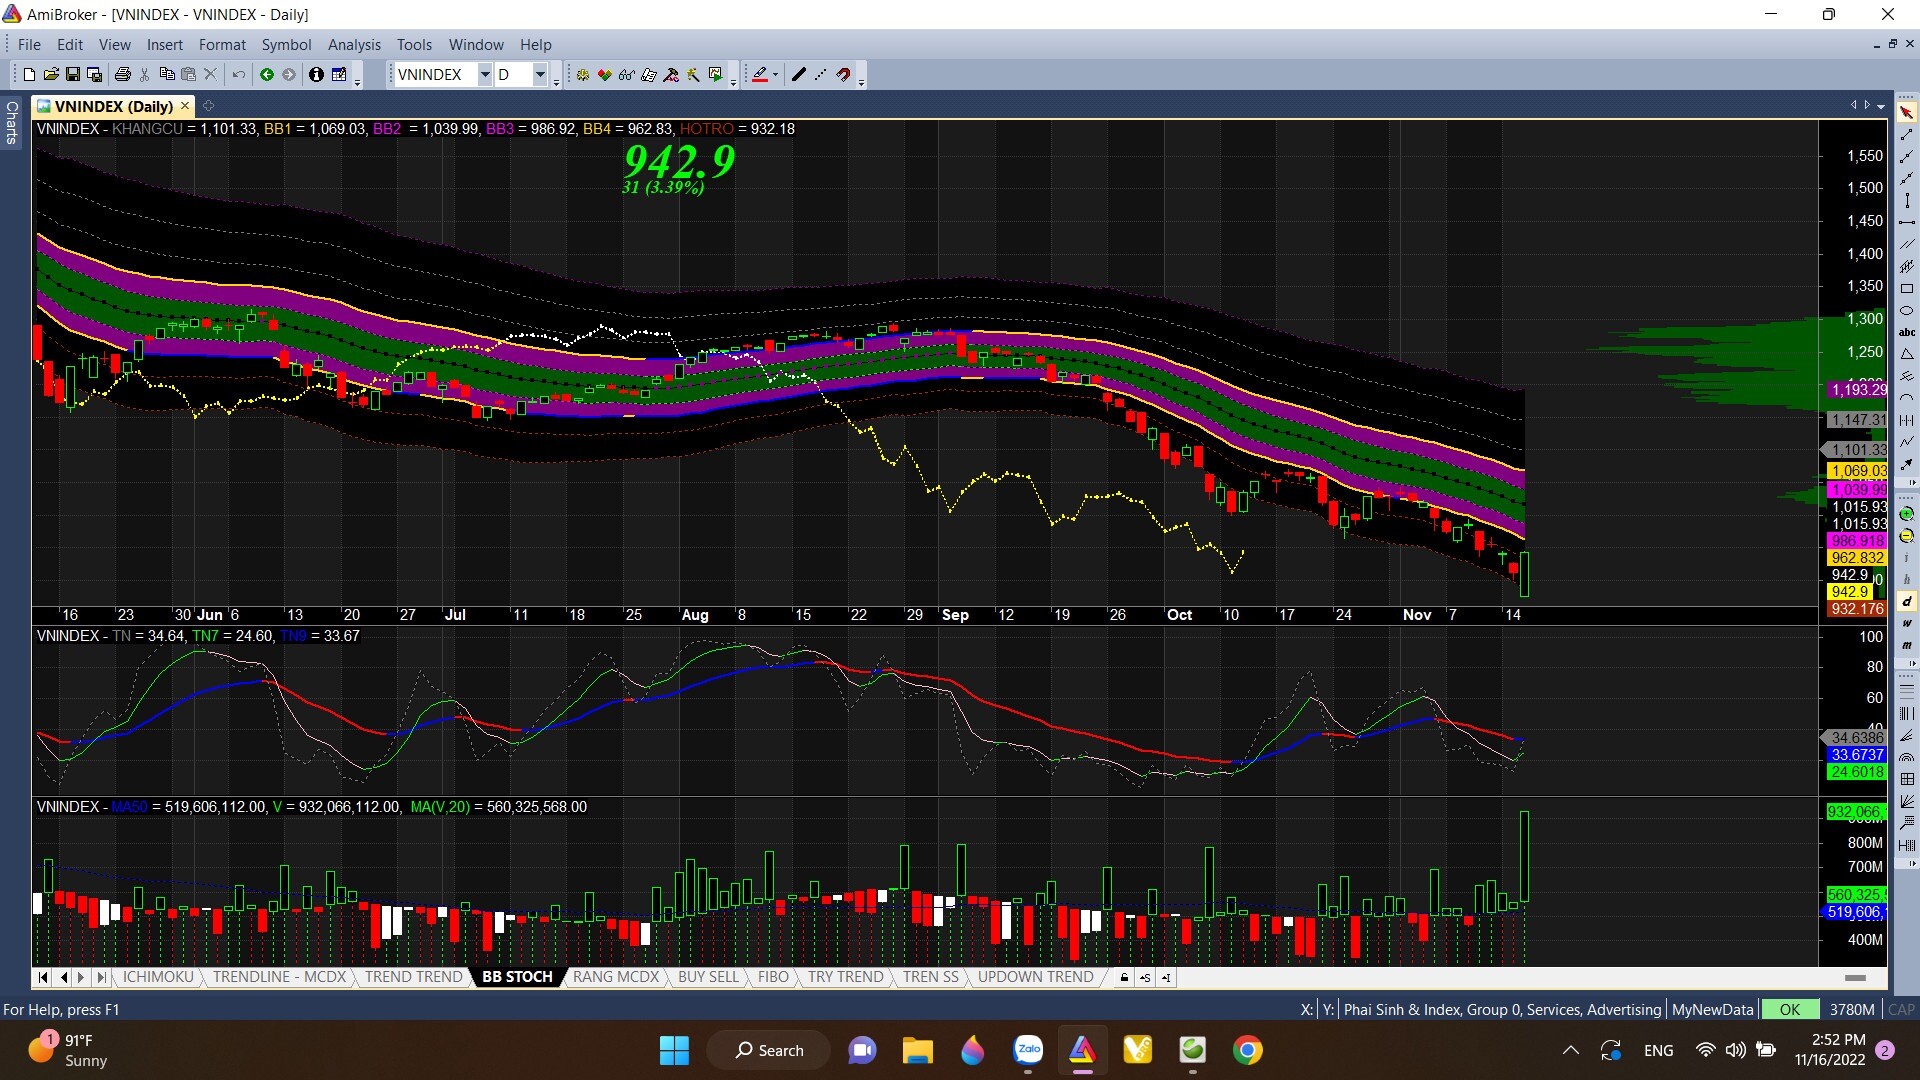
Task: Open the D interval dropdown
Action: (539, 74)
